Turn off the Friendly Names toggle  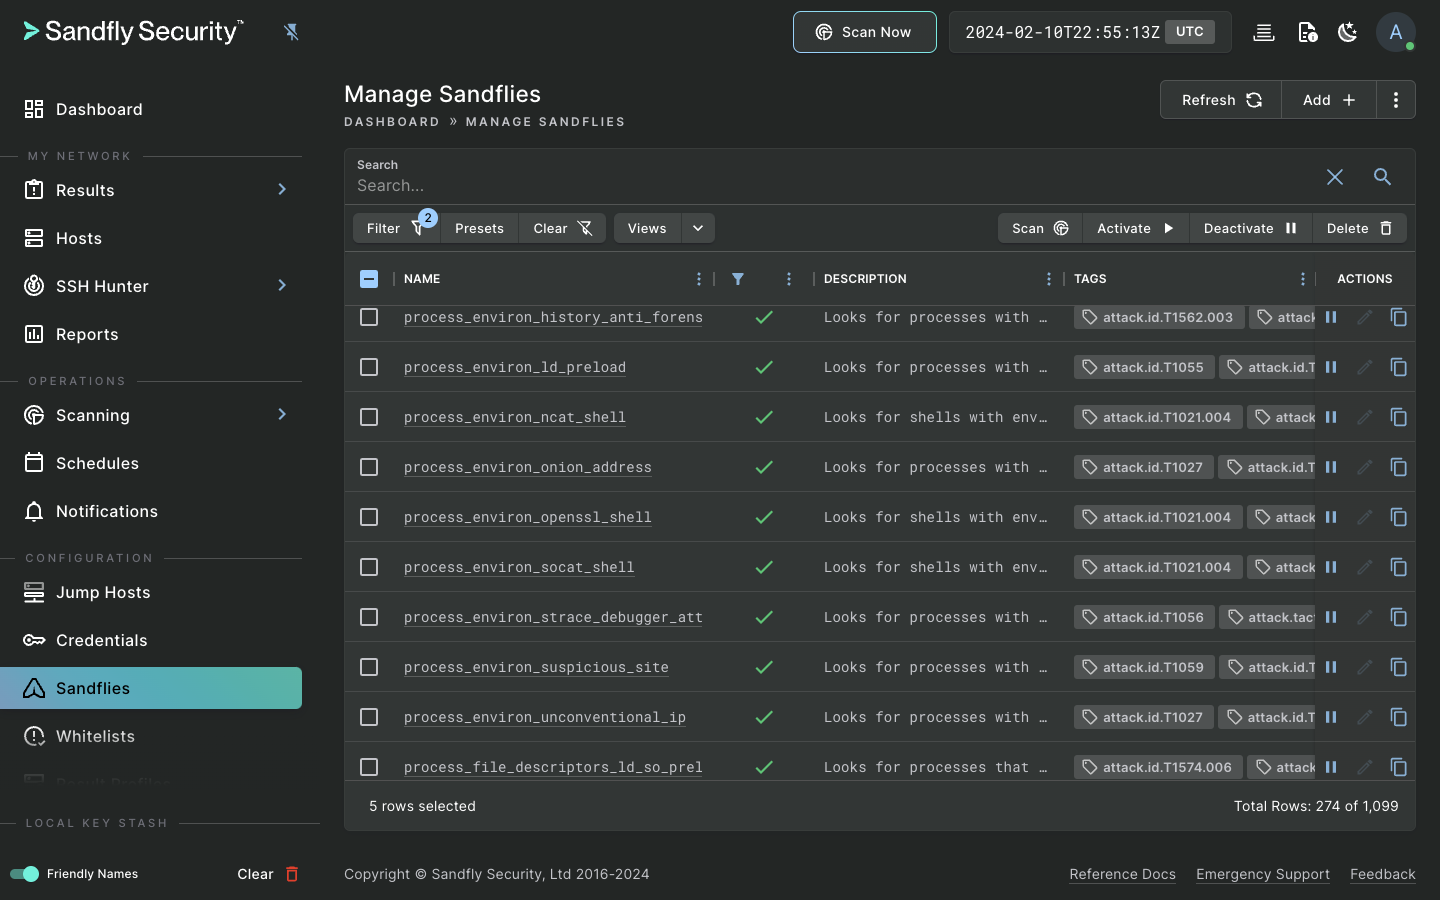click(24, 874)
